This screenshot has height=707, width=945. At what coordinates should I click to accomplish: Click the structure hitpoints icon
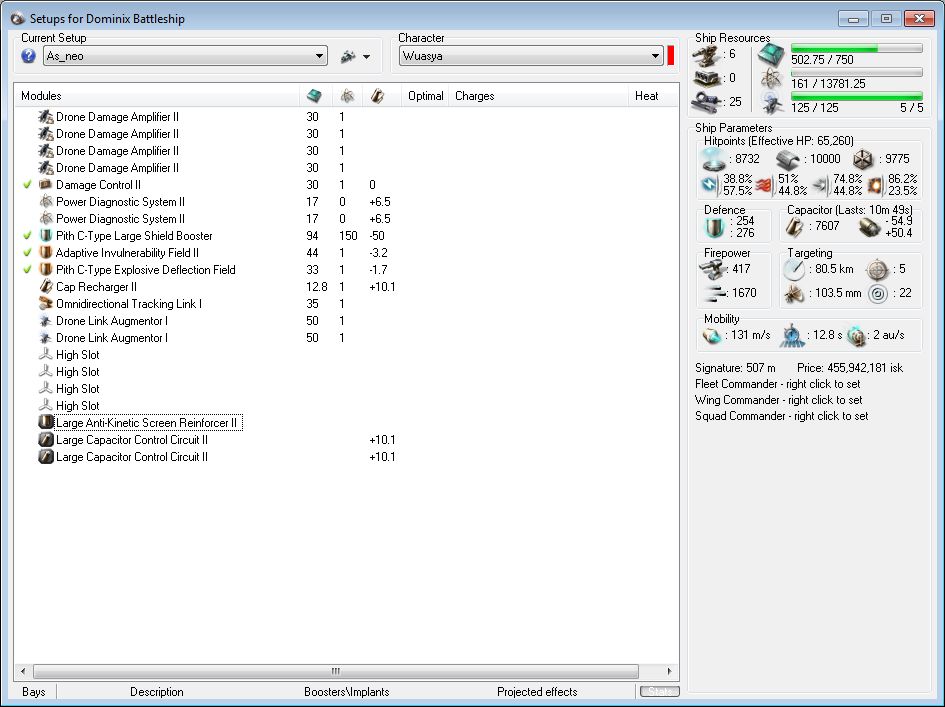(864, 160)
